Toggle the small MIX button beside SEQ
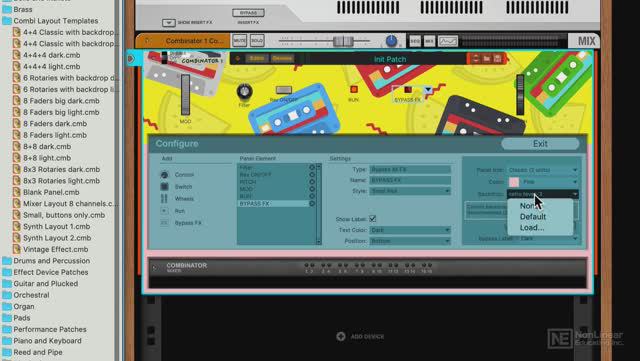This screenshot has width=640, height=361. [429, 41]
